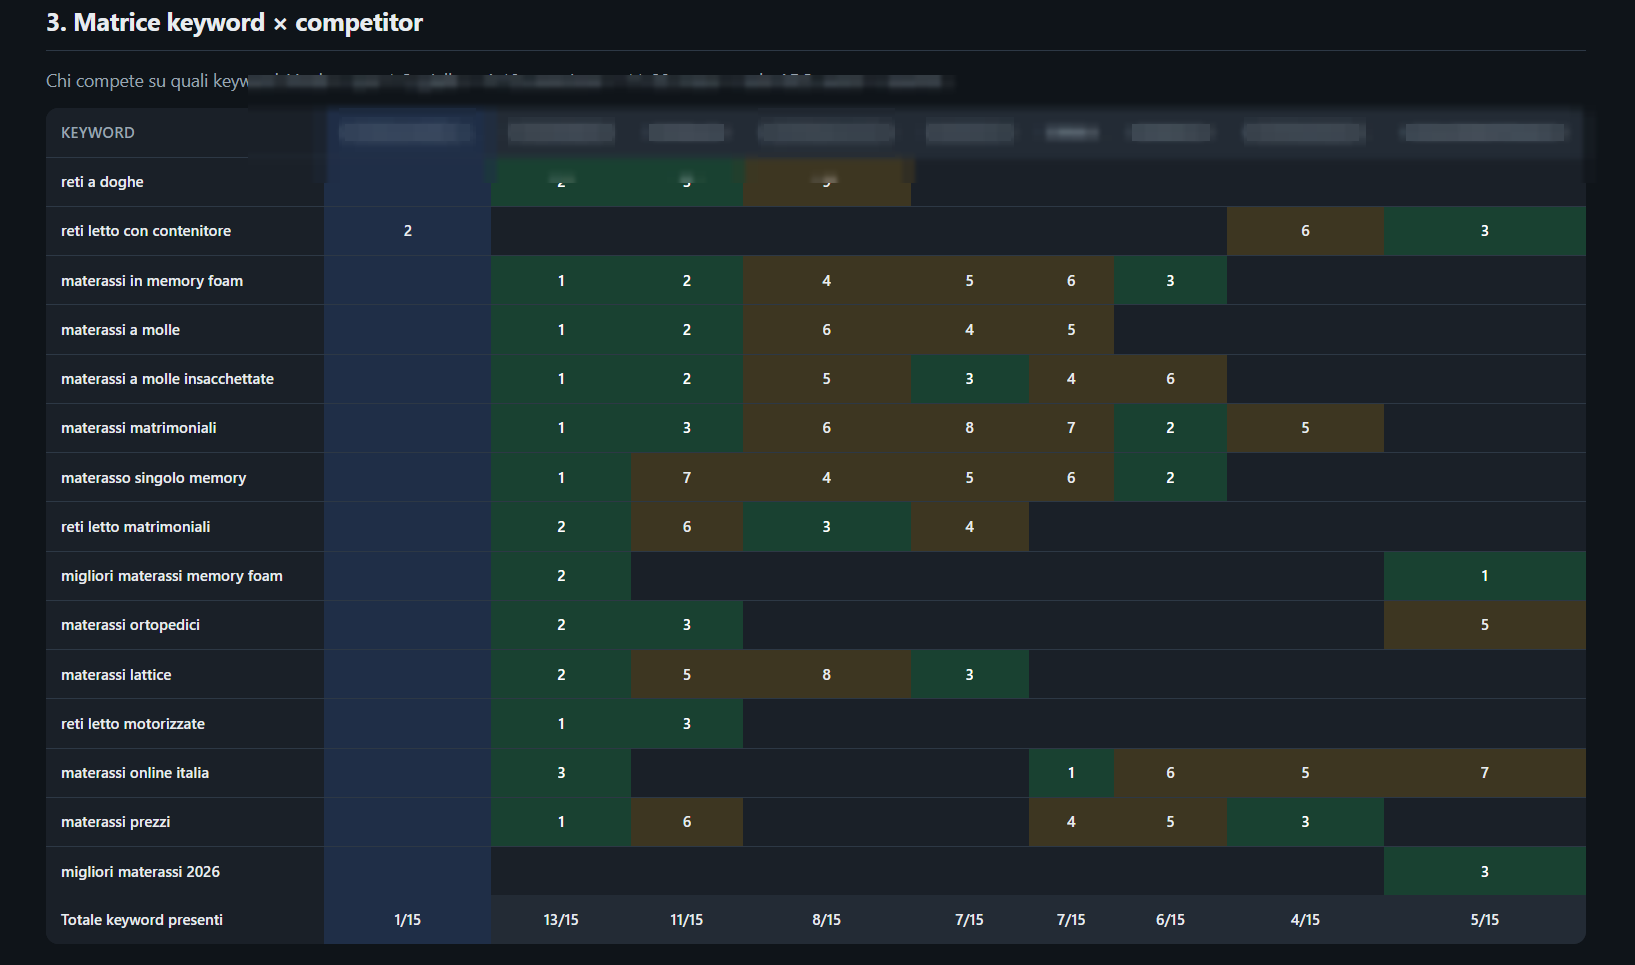The width and height of the screenshot is (1635, 965).
Task: Select the 'migliori materassi memory foam' keyword label
Action: tap(172, 576)
